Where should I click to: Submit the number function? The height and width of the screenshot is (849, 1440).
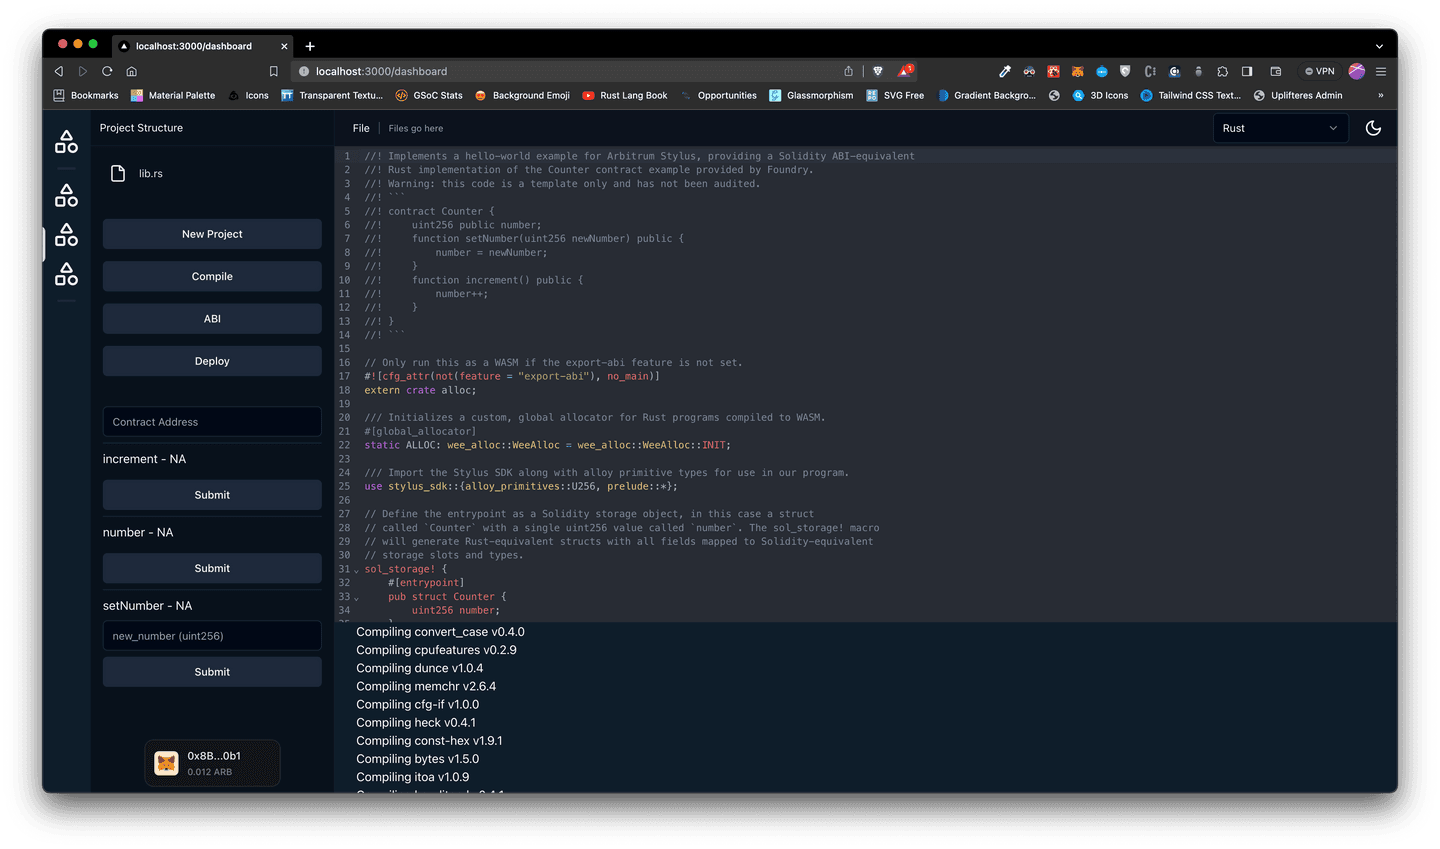(x=212, y=568)
